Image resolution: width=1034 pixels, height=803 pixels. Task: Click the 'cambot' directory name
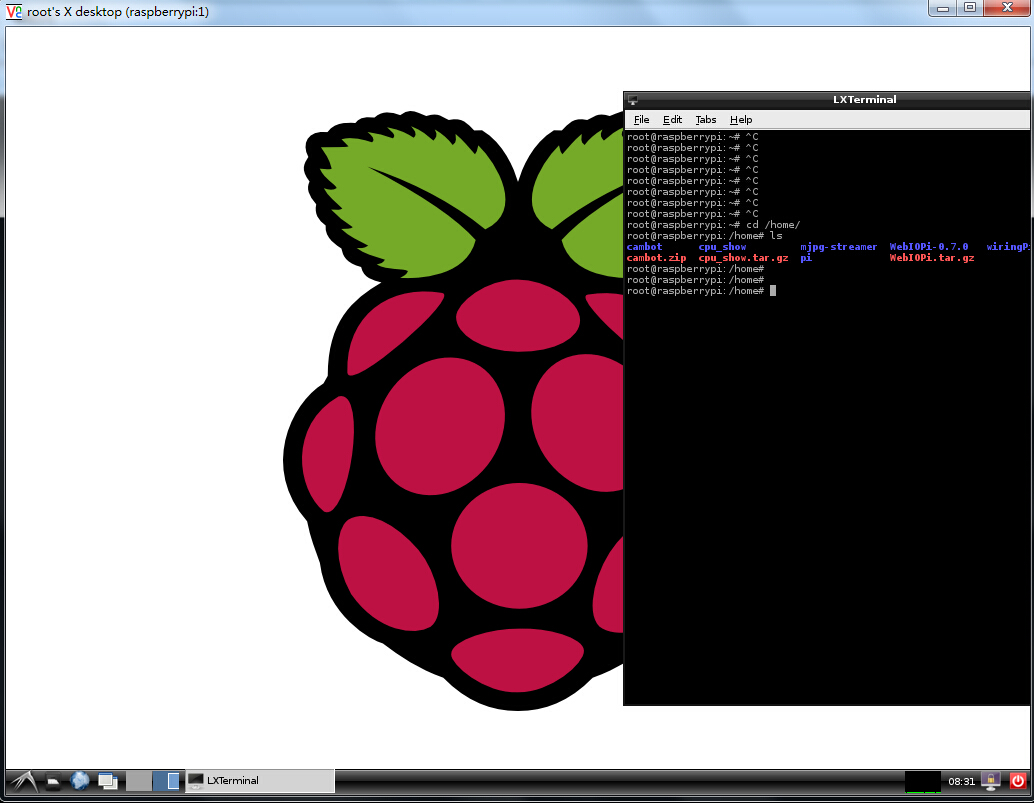644,247
